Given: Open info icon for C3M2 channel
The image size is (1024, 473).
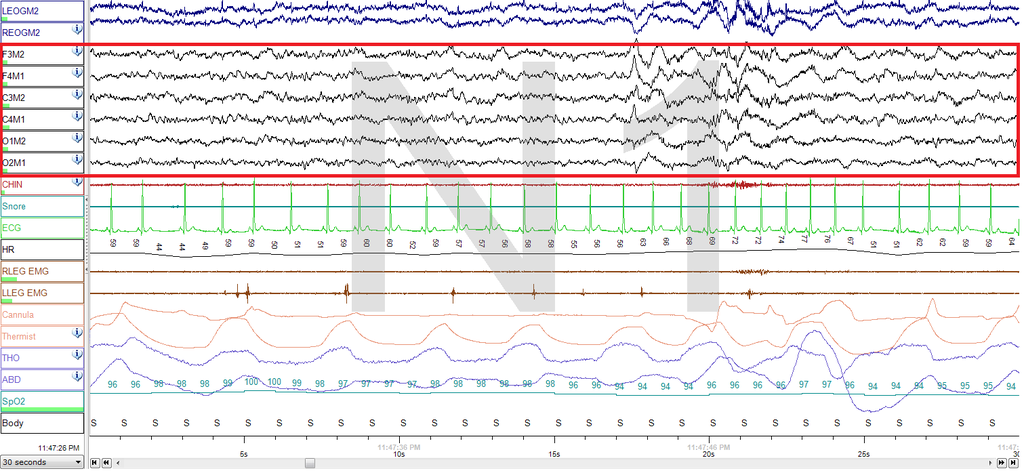Looking at the screenshot, I should [x=77, y=93].
